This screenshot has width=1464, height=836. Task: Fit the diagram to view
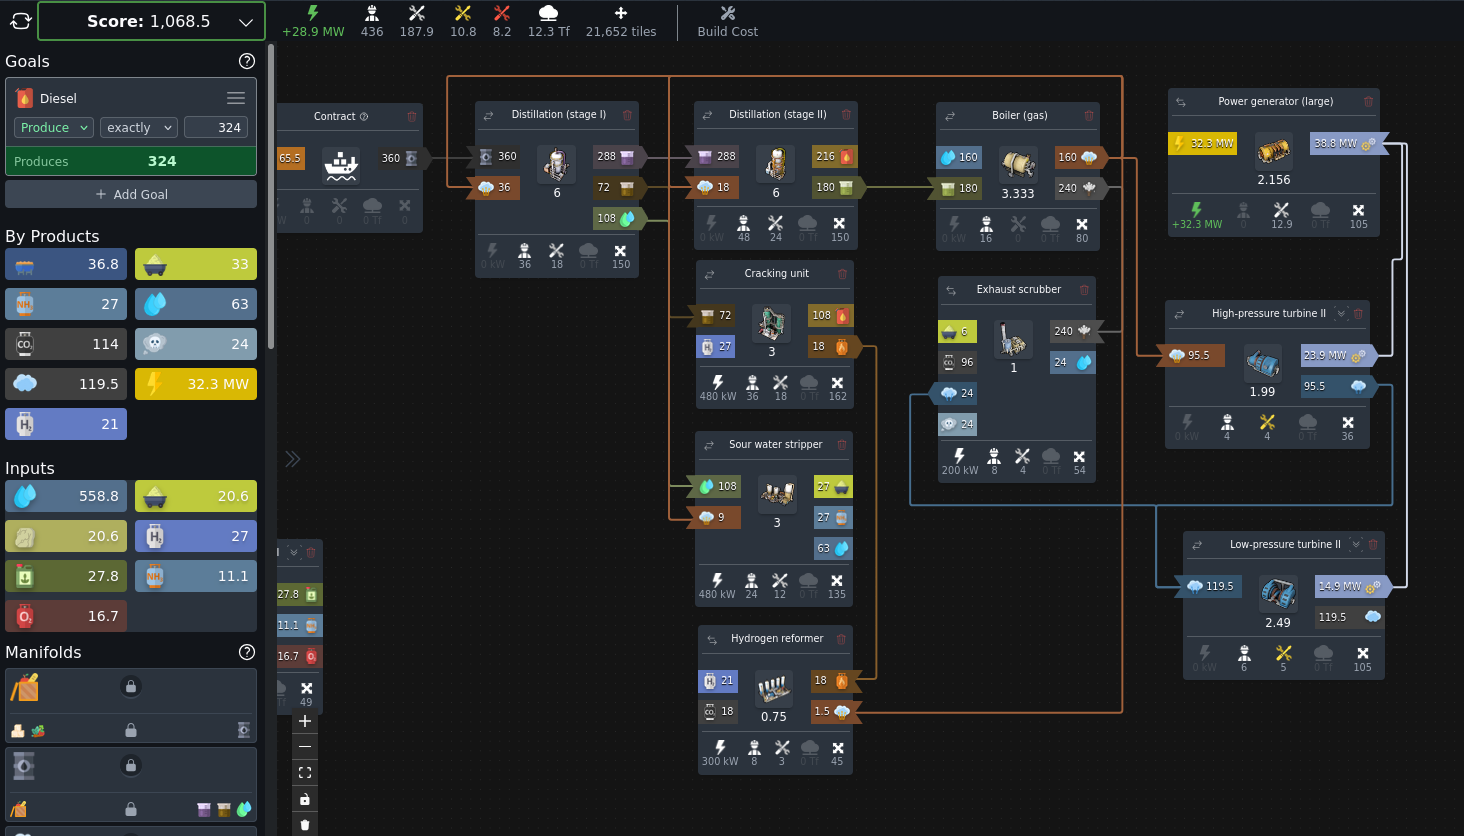tap(305, 773)
